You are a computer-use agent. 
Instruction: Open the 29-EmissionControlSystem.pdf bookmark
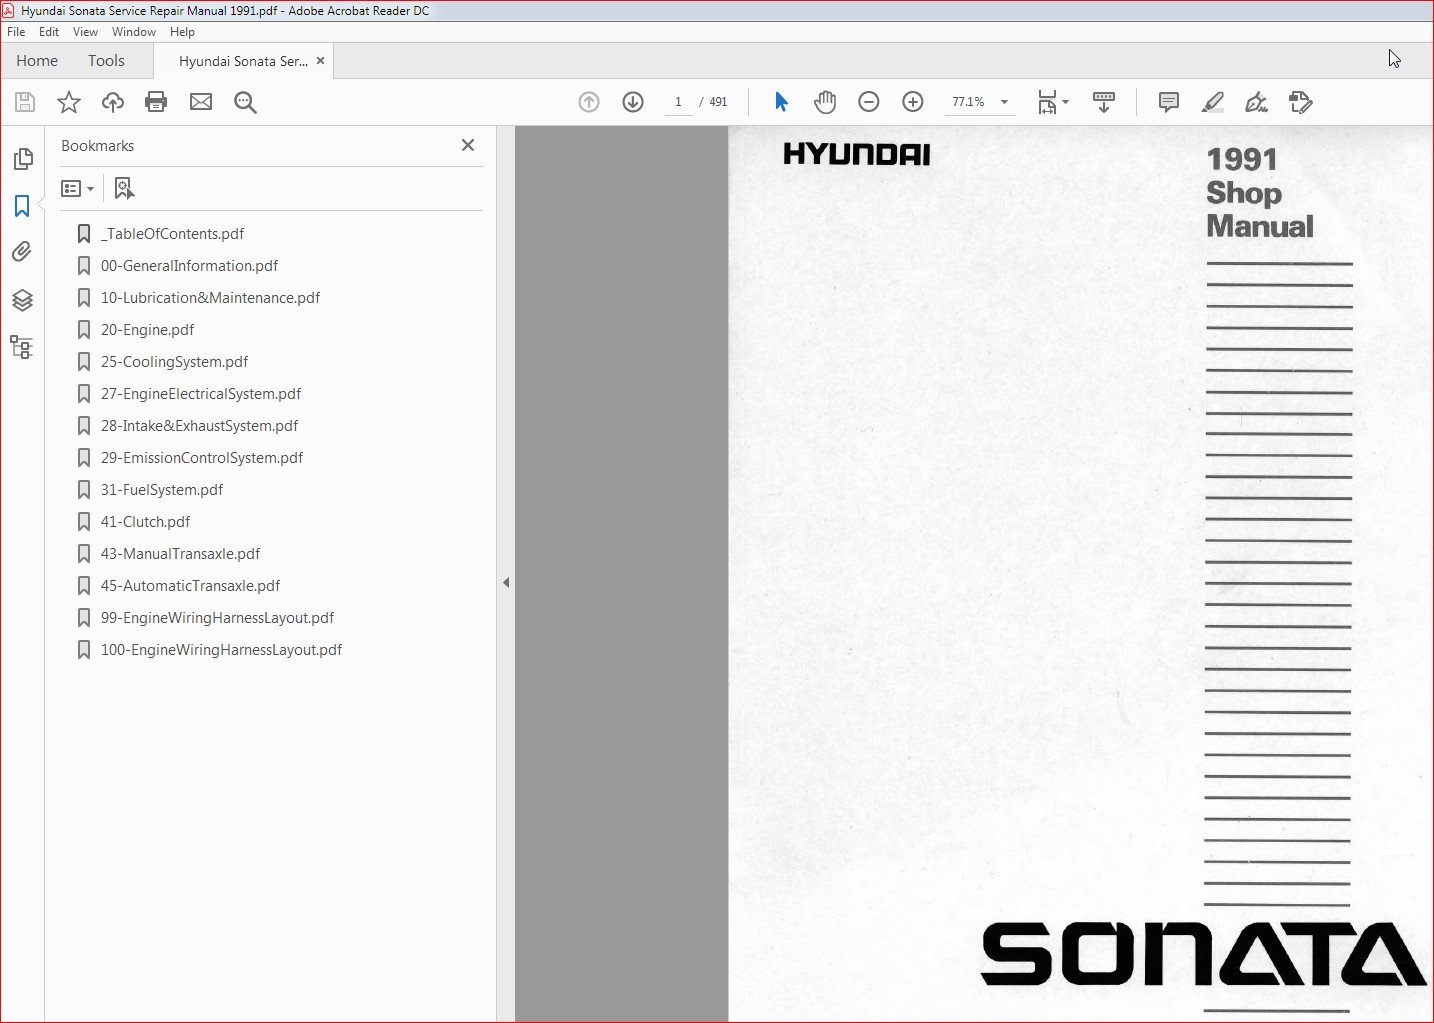point(201,458)
